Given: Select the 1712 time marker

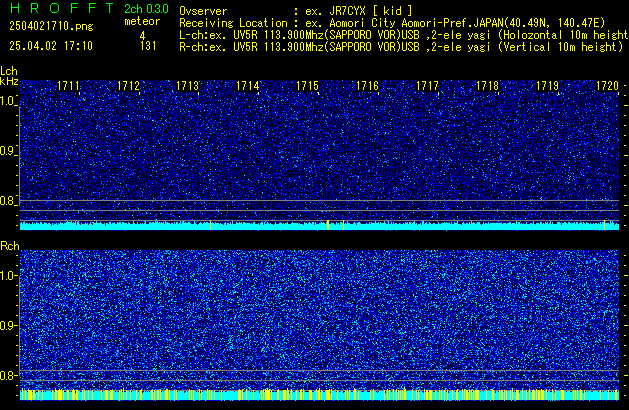Looking at the screenshot, I should [x=128, y=86].
